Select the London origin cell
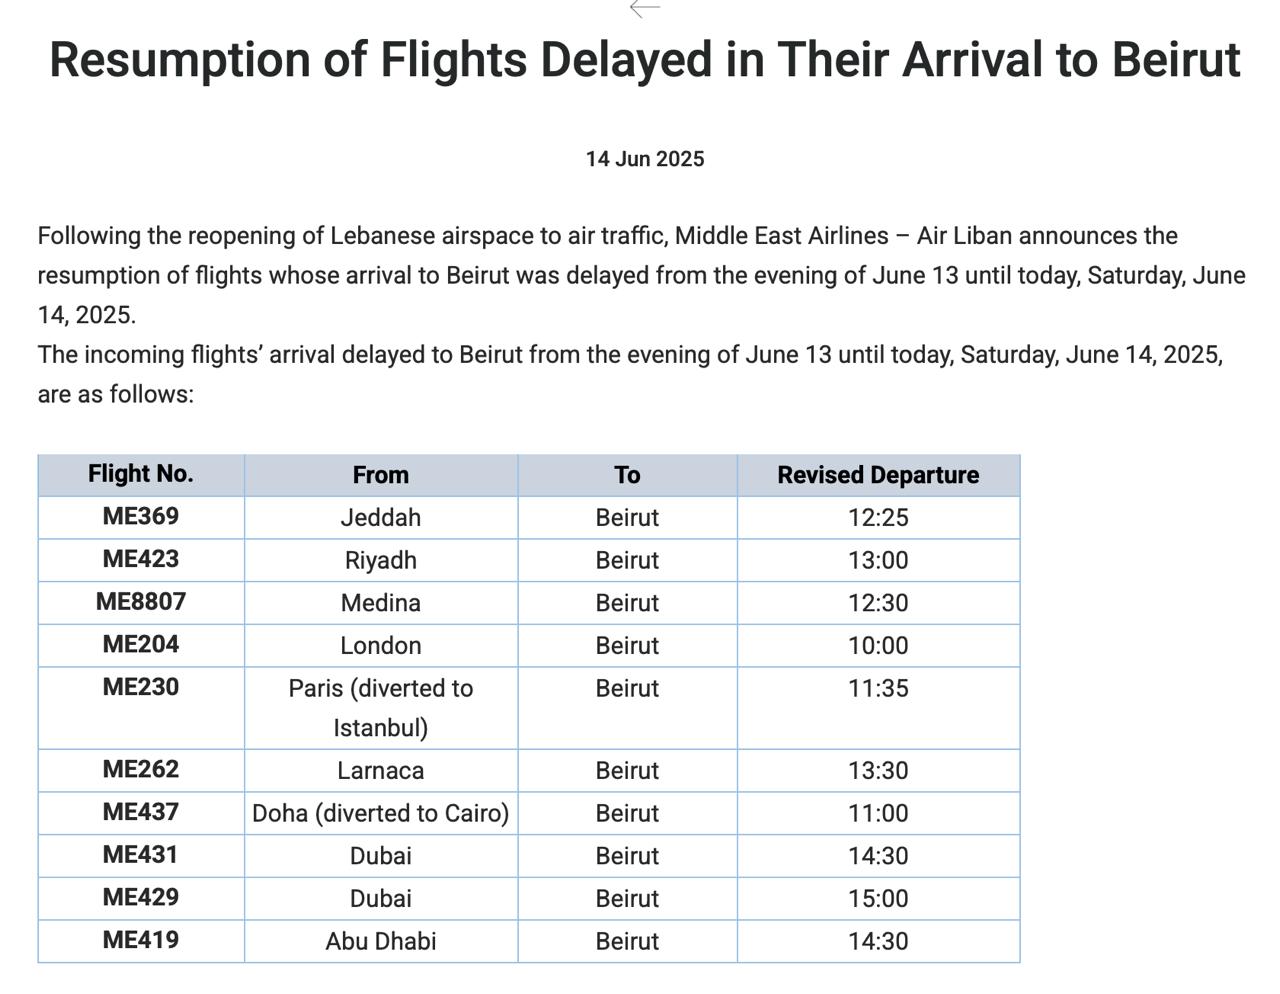 pos(381,646)
